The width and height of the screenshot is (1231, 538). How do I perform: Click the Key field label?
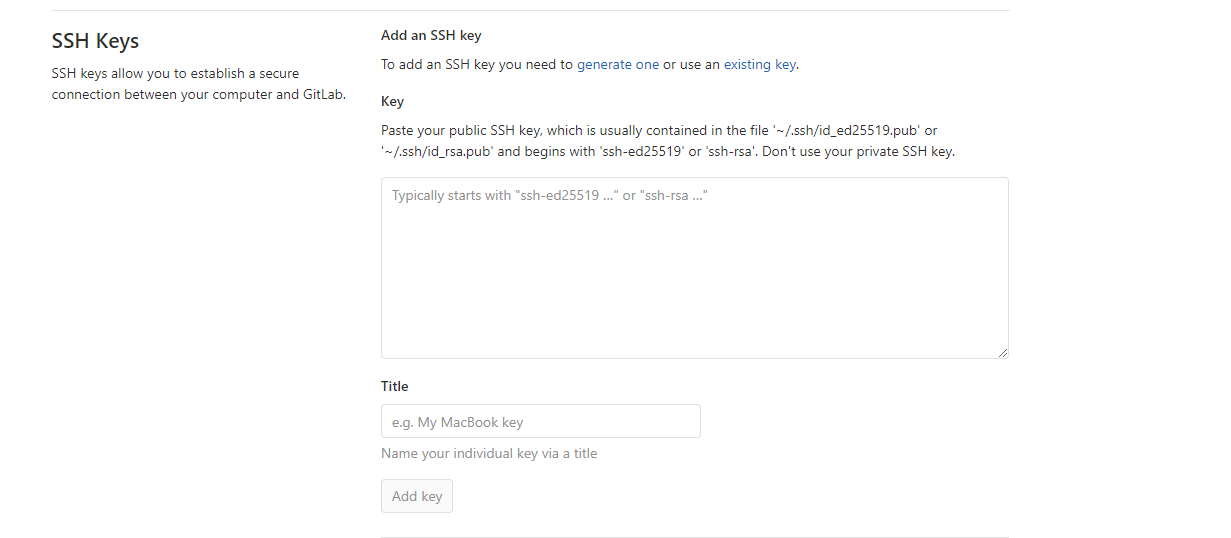pos(392,101)
